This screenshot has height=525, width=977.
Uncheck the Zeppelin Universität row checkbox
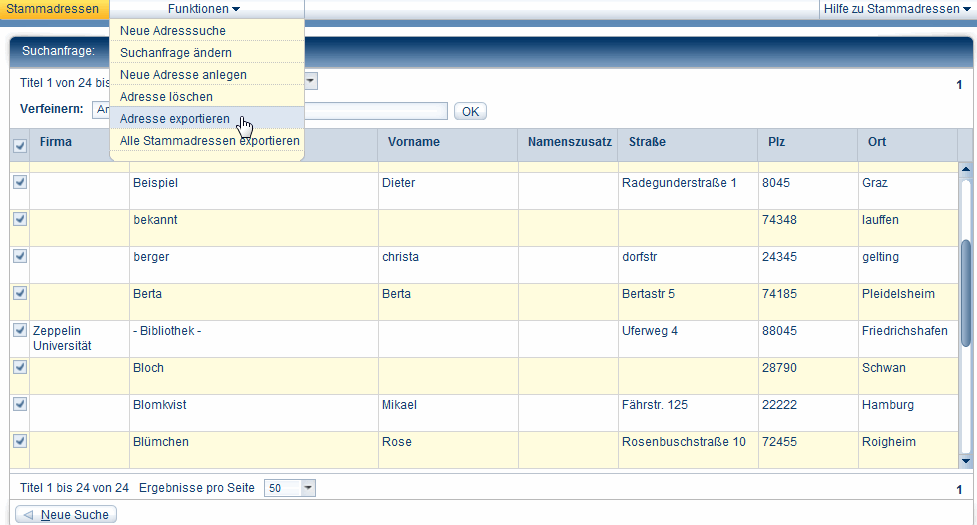[20, 330]
